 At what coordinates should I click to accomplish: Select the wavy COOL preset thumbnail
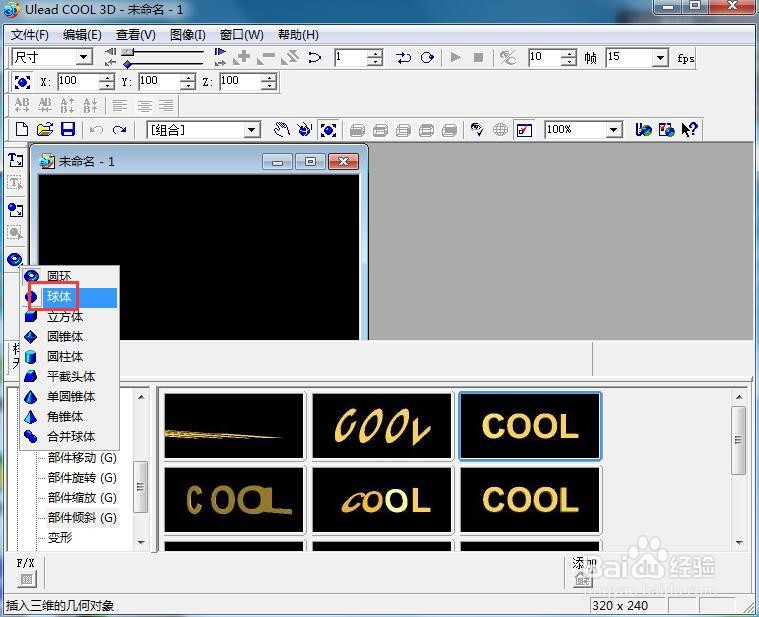[381, 426]
